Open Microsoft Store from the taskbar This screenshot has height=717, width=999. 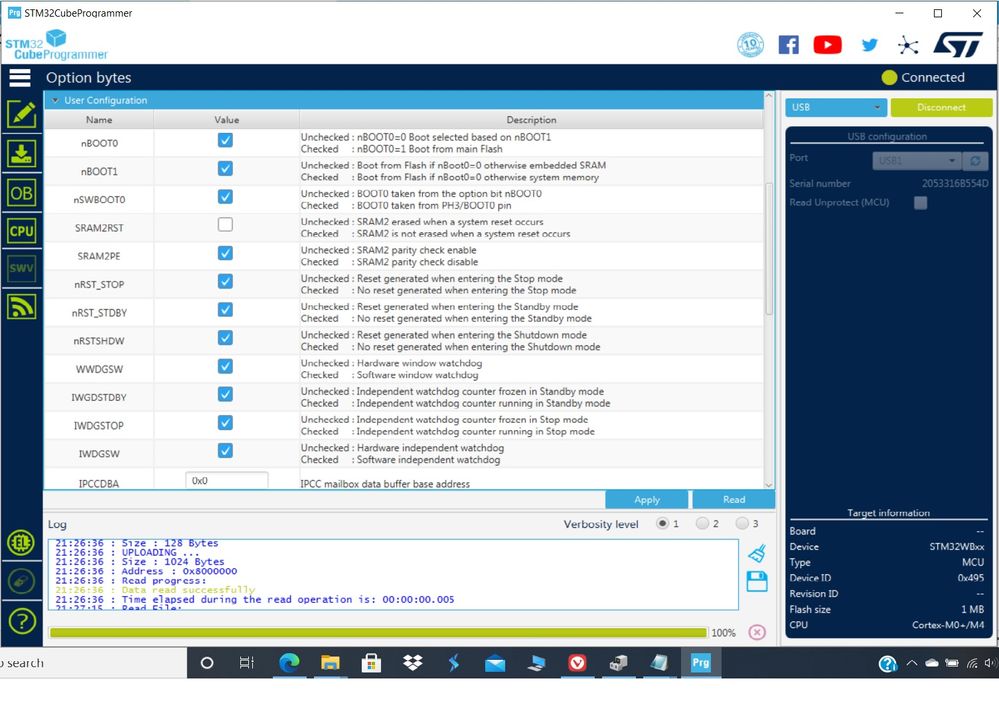371,663
